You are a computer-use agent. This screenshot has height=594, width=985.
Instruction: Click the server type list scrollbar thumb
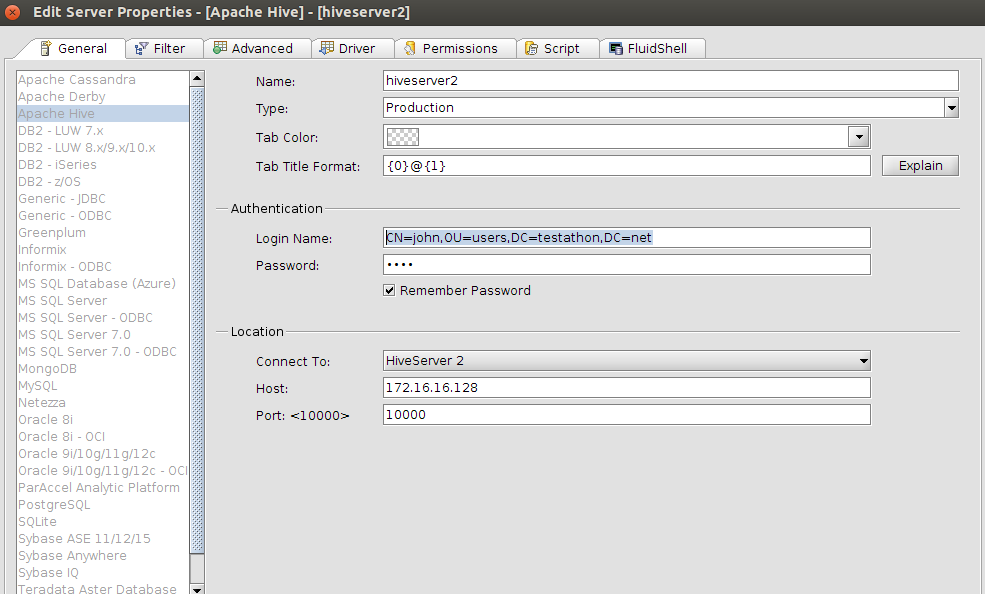coord(197,320)
